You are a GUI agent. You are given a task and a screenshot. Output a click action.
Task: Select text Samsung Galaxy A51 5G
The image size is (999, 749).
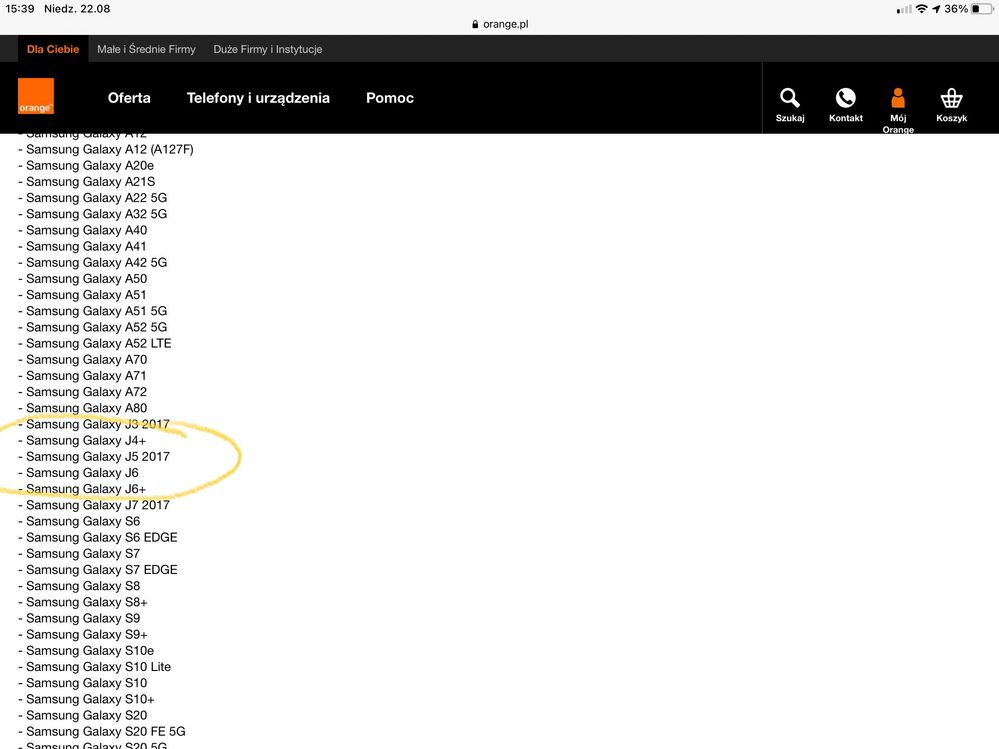(x=97, y=311)
